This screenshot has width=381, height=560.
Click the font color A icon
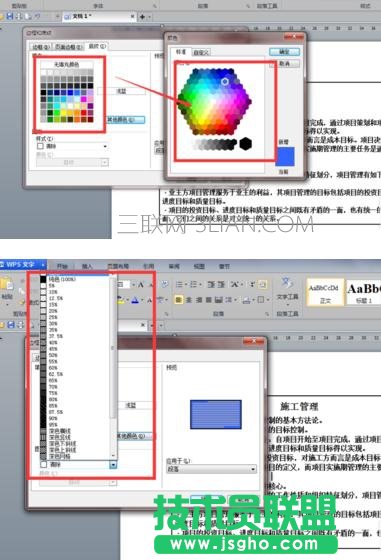(x=135, y=300)
